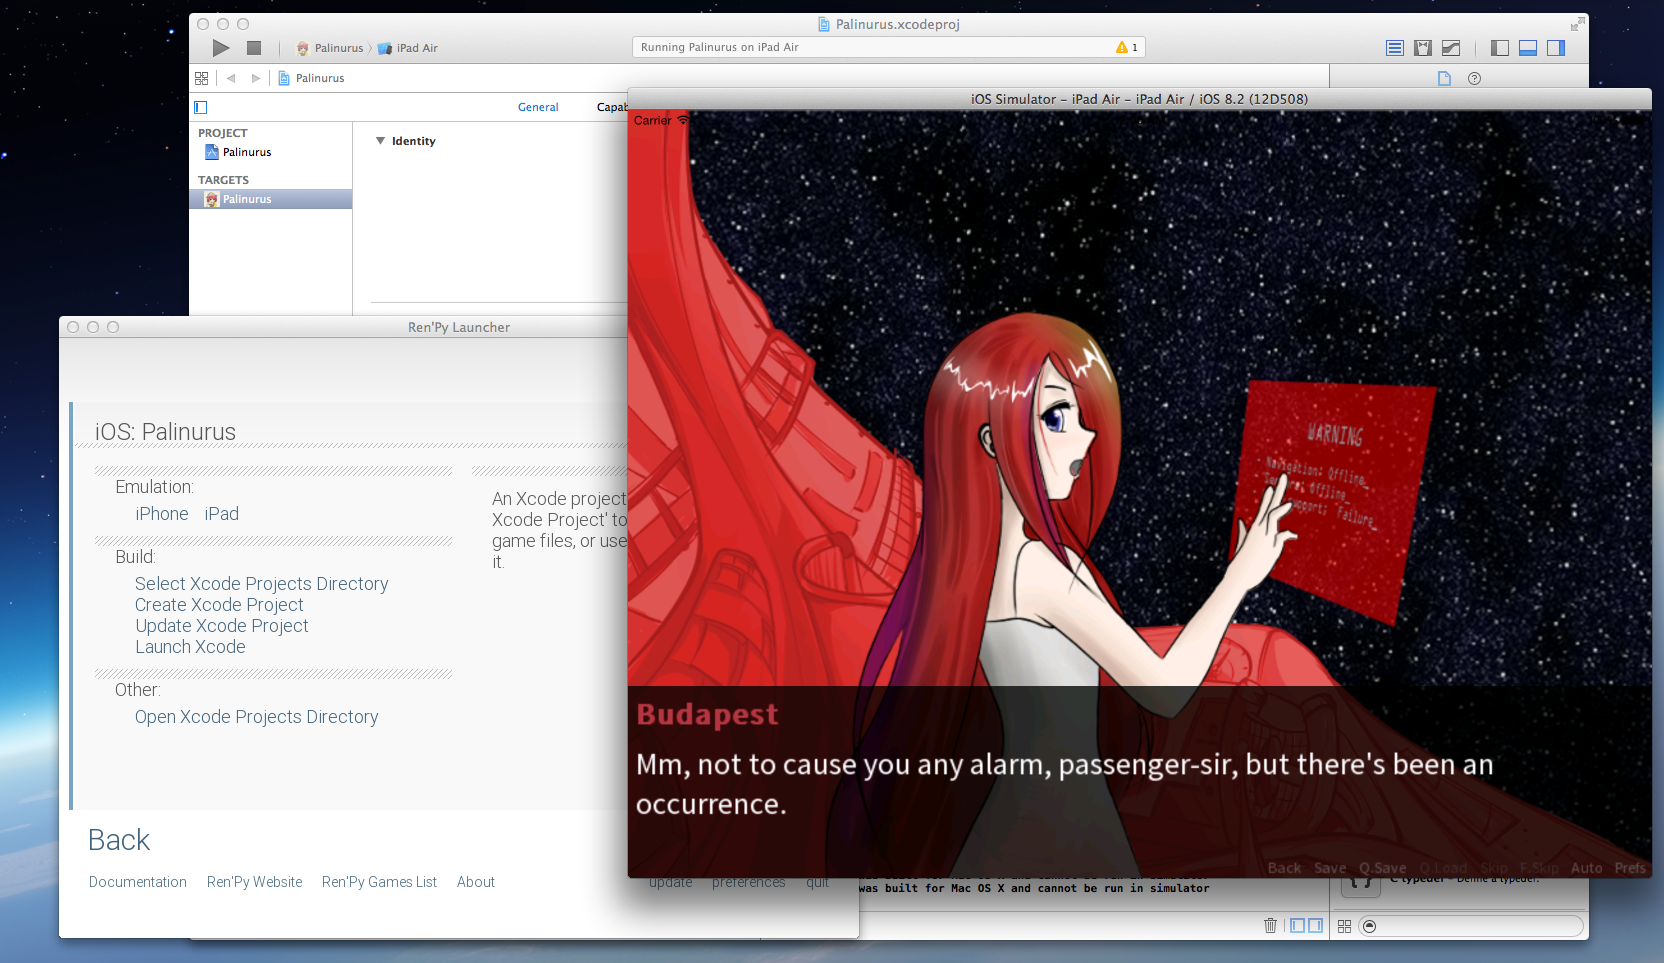
Task: Switch to the General tab
Action: pos(538,107)
